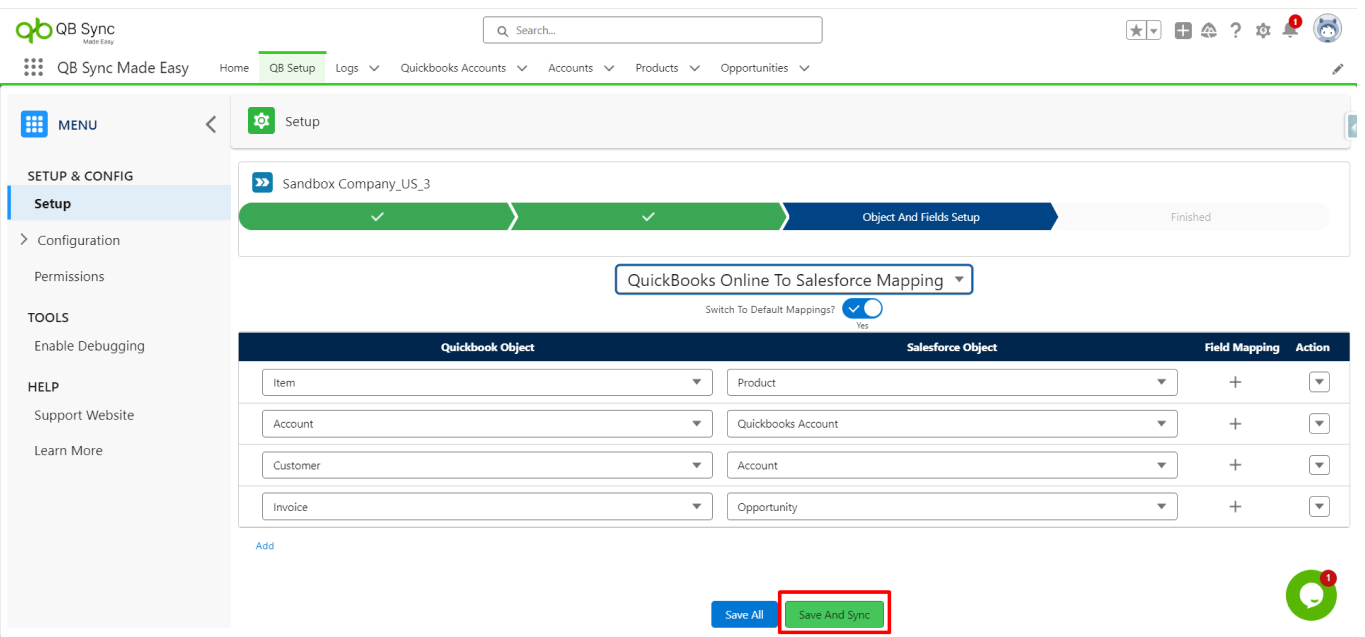Image resolution: width=1365 pixels, height=637 pixels.
Task: Add field mapping for Customer row
Action: click(1235, 465)
